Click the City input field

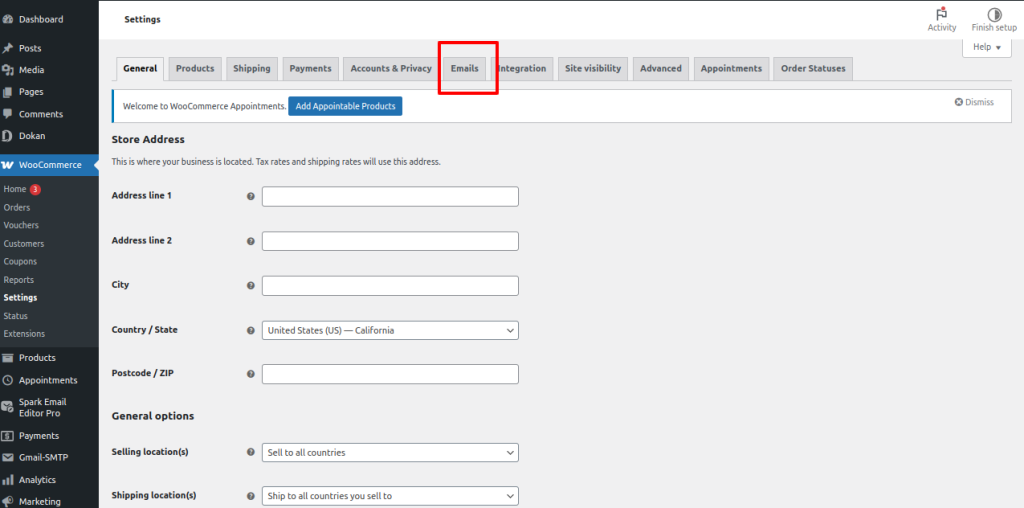click(390, 286)
